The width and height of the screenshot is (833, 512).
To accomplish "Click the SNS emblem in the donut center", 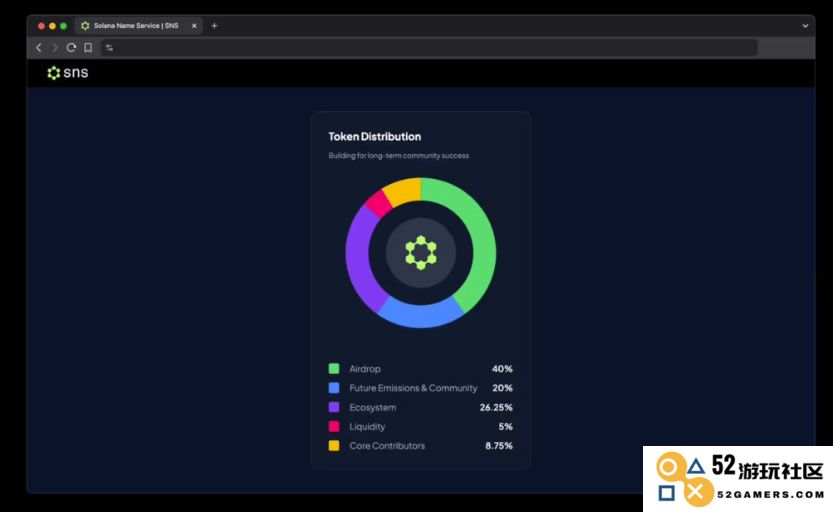I will 421,252.
